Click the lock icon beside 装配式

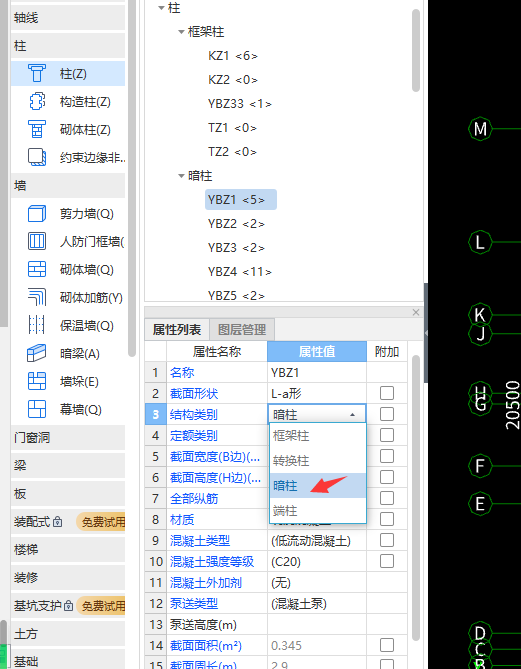pyautogui.click(x=58, y=521)
